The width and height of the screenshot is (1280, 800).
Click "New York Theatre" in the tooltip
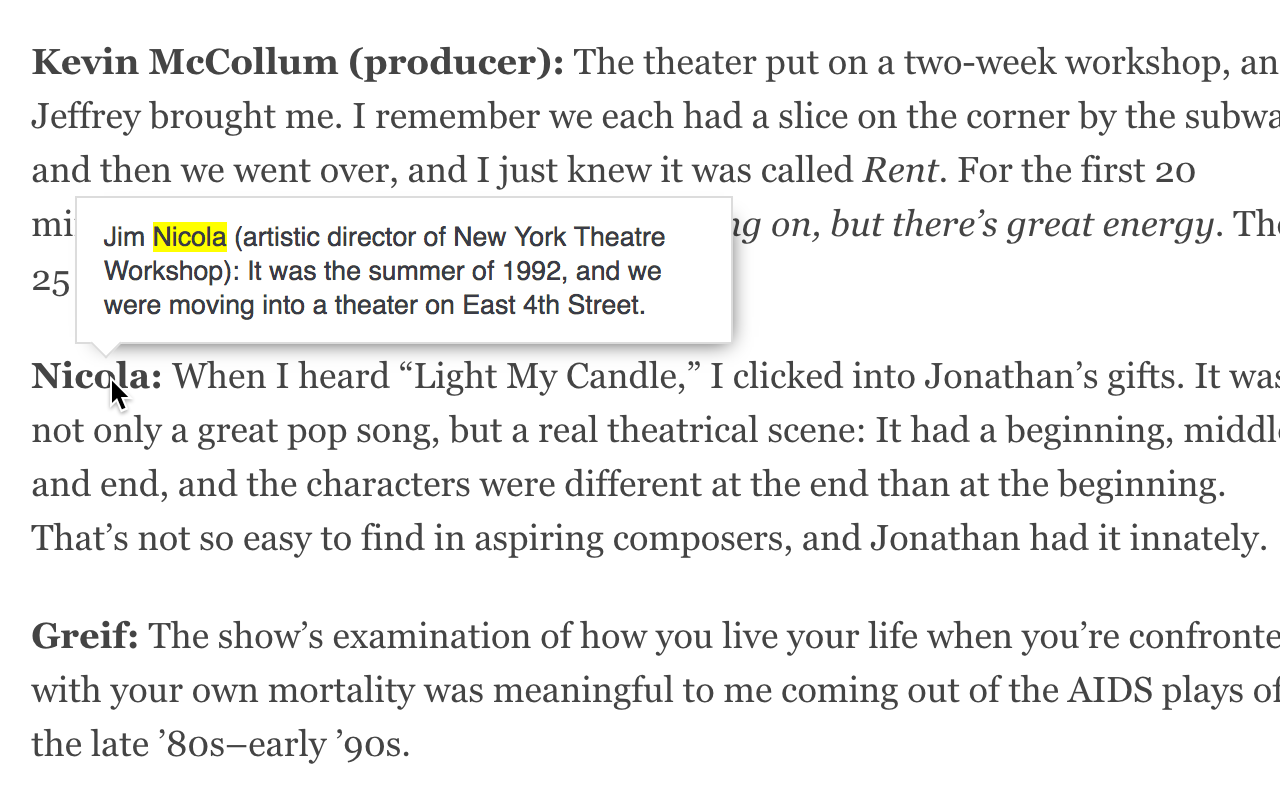pyautogui.click(x=559, y=238)
